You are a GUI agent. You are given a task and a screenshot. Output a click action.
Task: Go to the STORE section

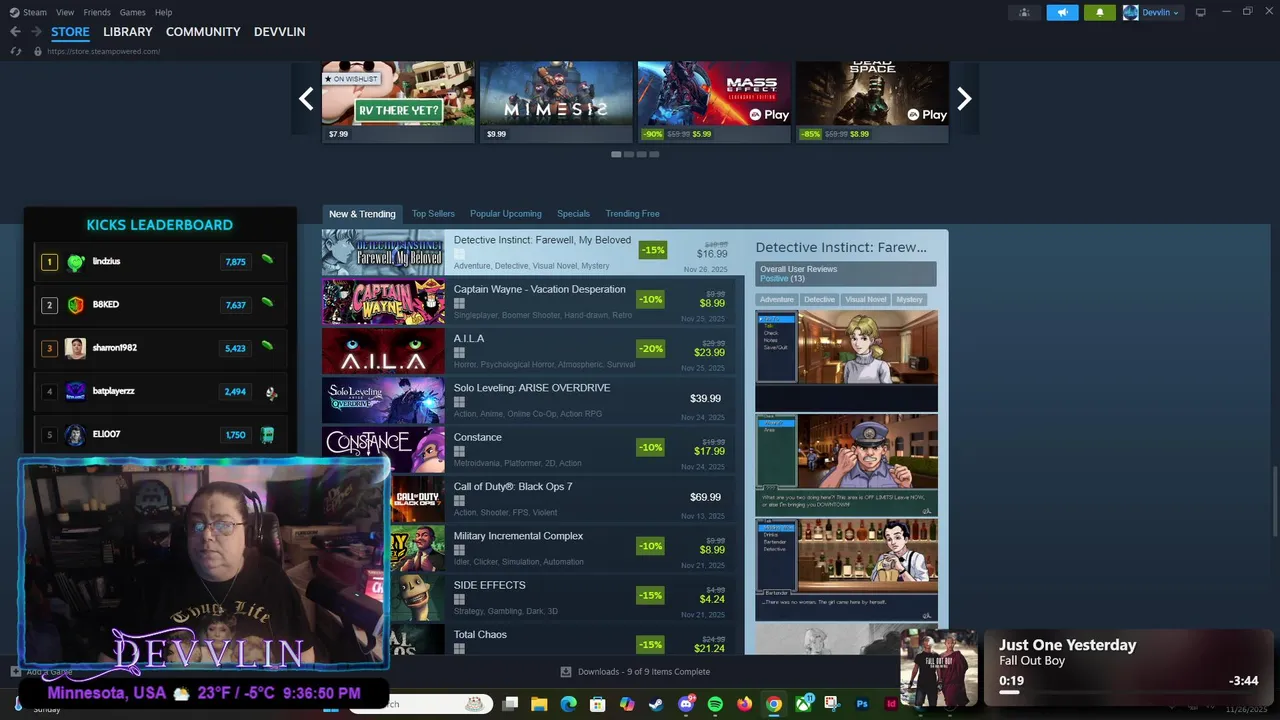(70, 32)
